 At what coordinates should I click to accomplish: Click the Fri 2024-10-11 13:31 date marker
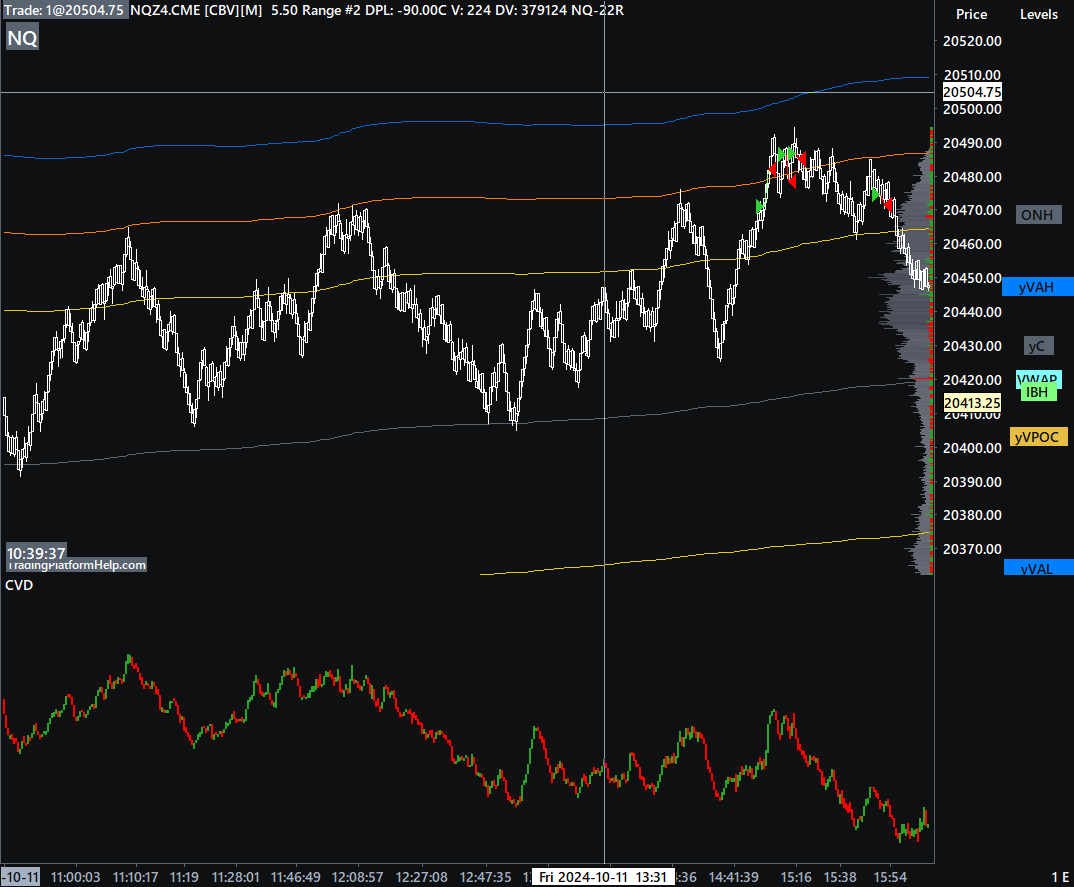click(x=602, y=877)
